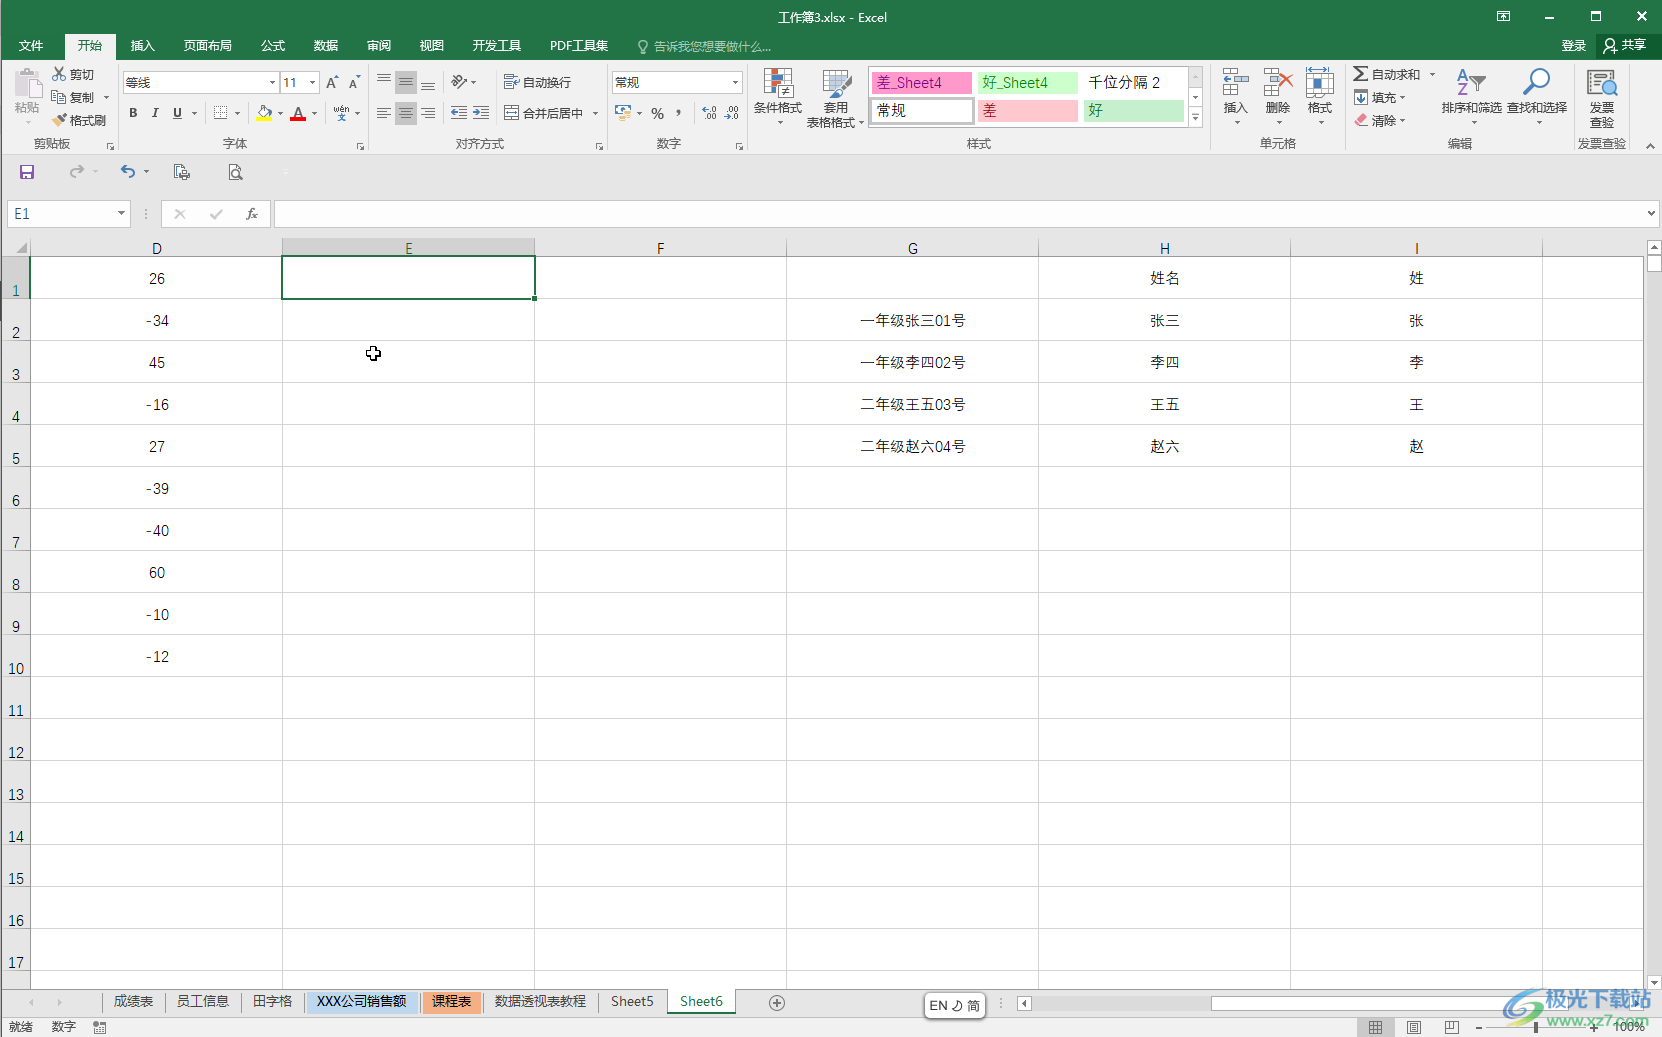Open the Merge and Center dropdown arrow
This screenshot has height=1037, width=1662.
pyautogui.click(x=595, y=113)
